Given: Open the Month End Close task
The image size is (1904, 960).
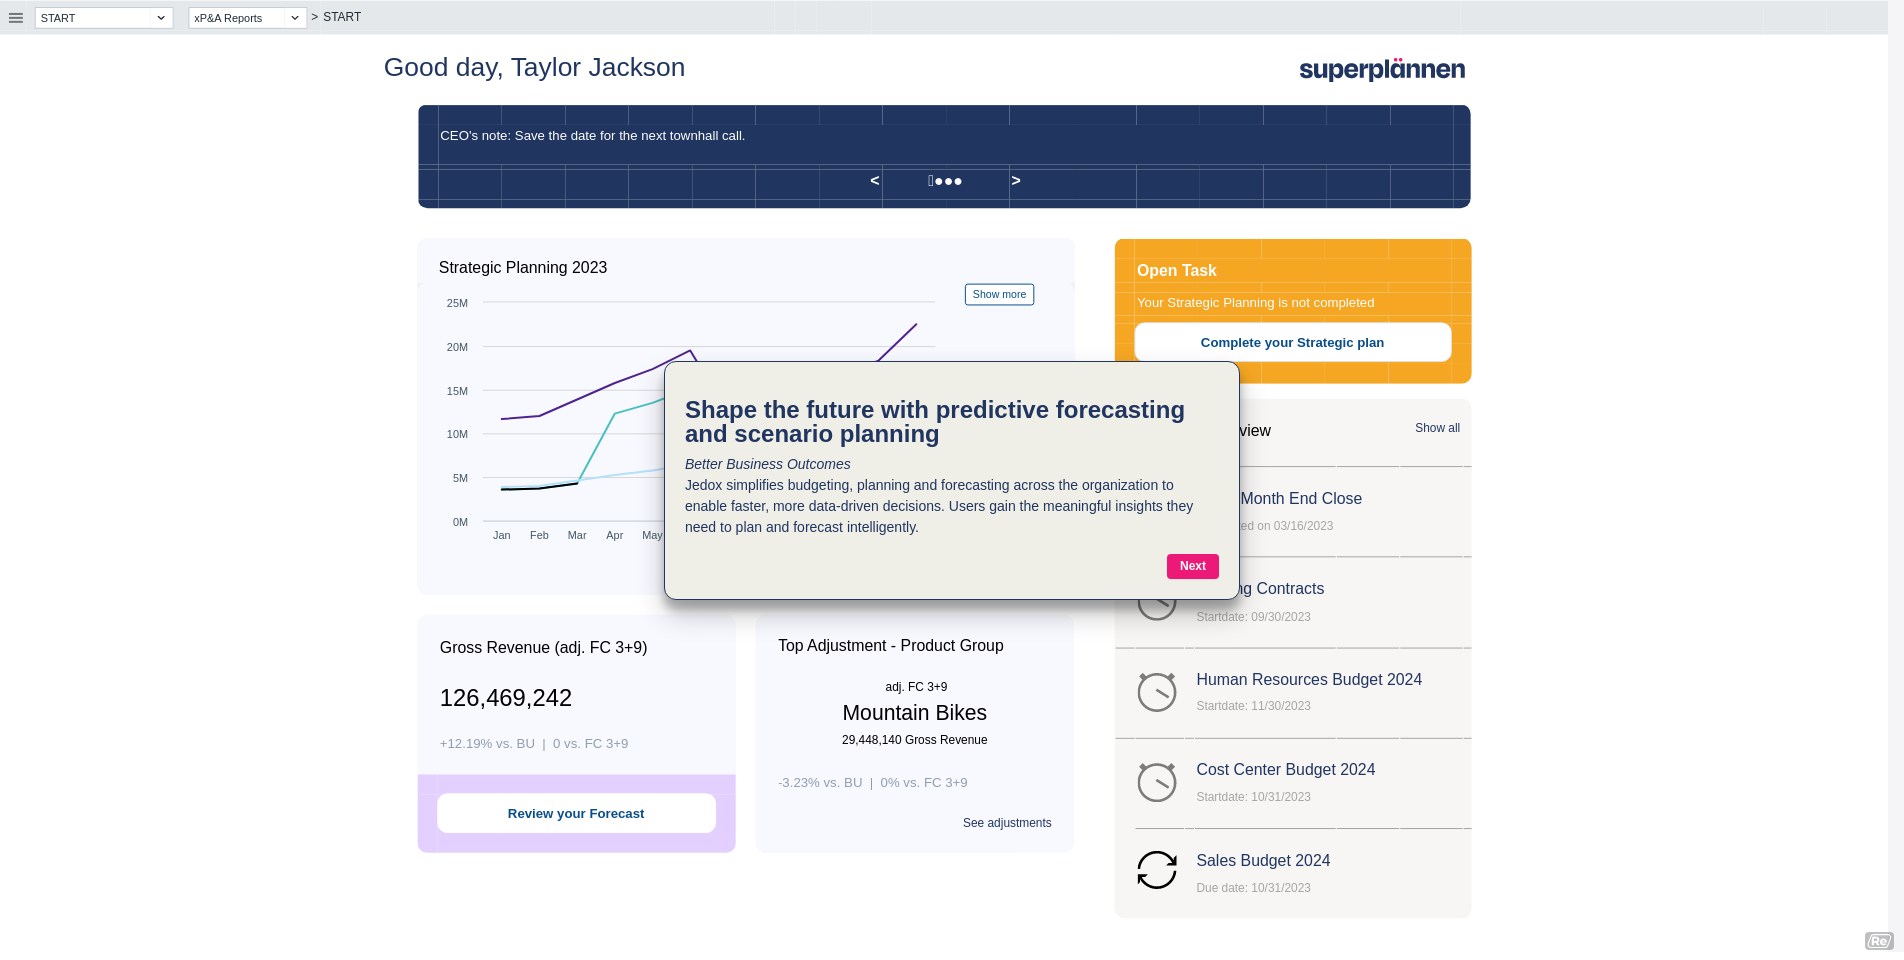Looking at the screenshot, I should pos(1301,499).
